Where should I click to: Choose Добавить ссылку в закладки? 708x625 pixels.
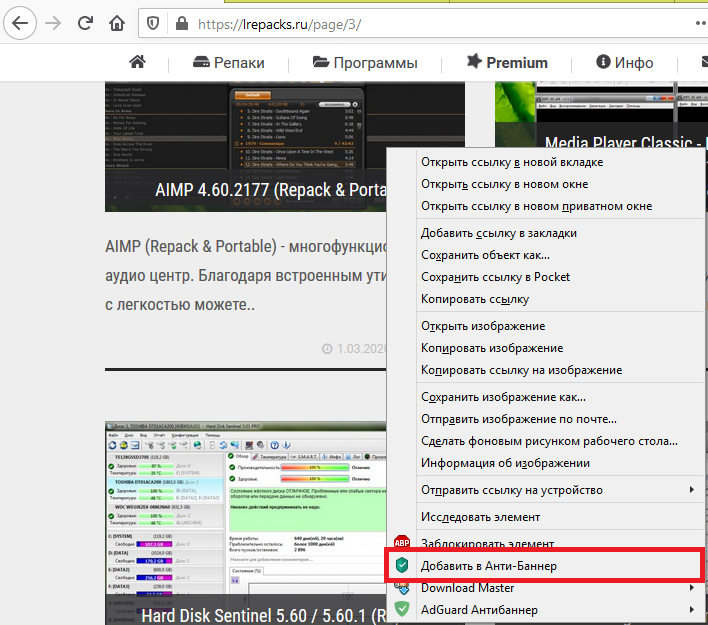coord(559,233)
